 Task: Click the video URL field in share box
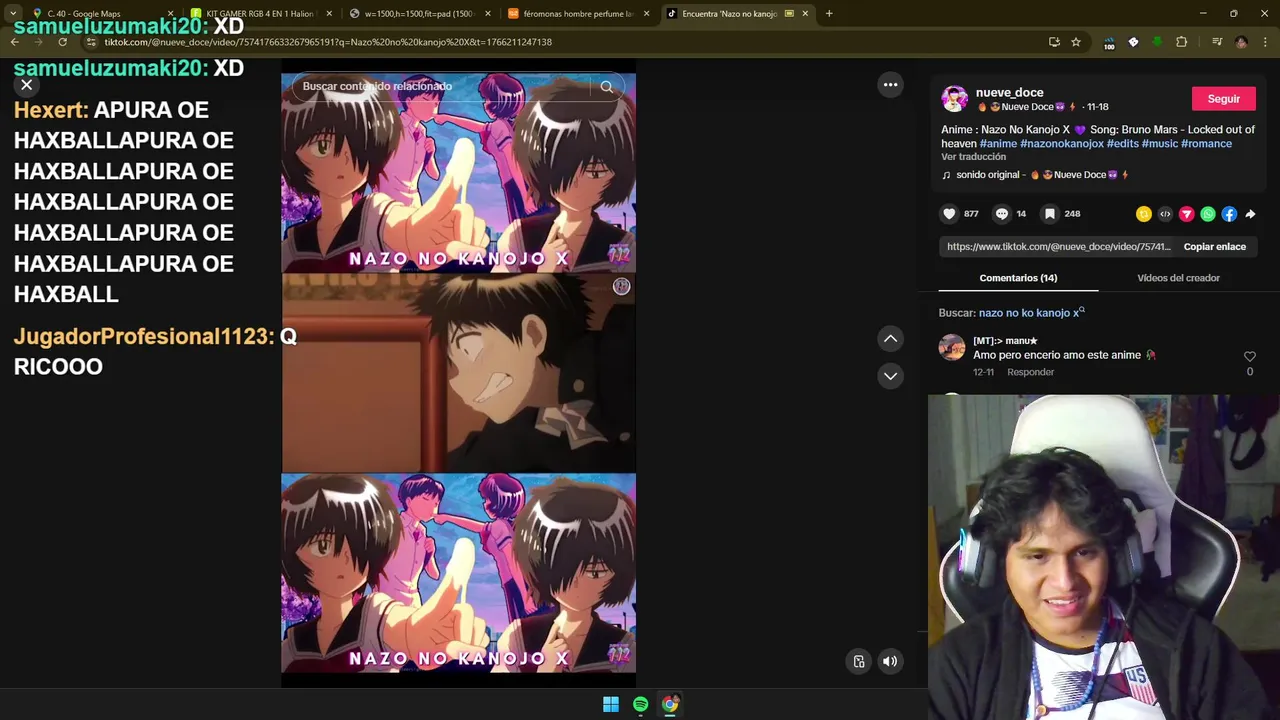tap(1058, 247)
